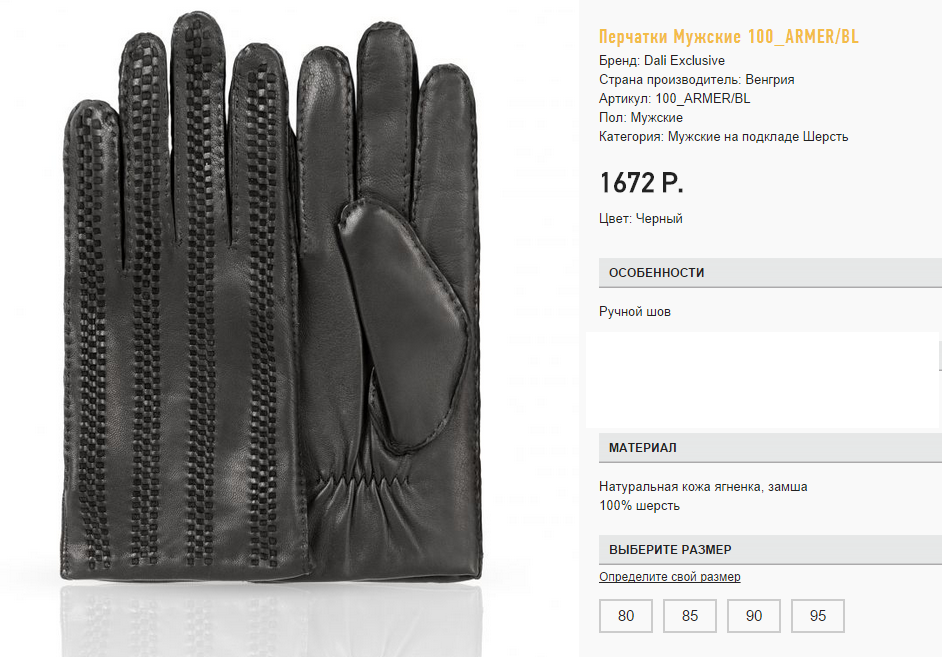
Task: Choose size 90 option
Action: [x=753, y=616]
